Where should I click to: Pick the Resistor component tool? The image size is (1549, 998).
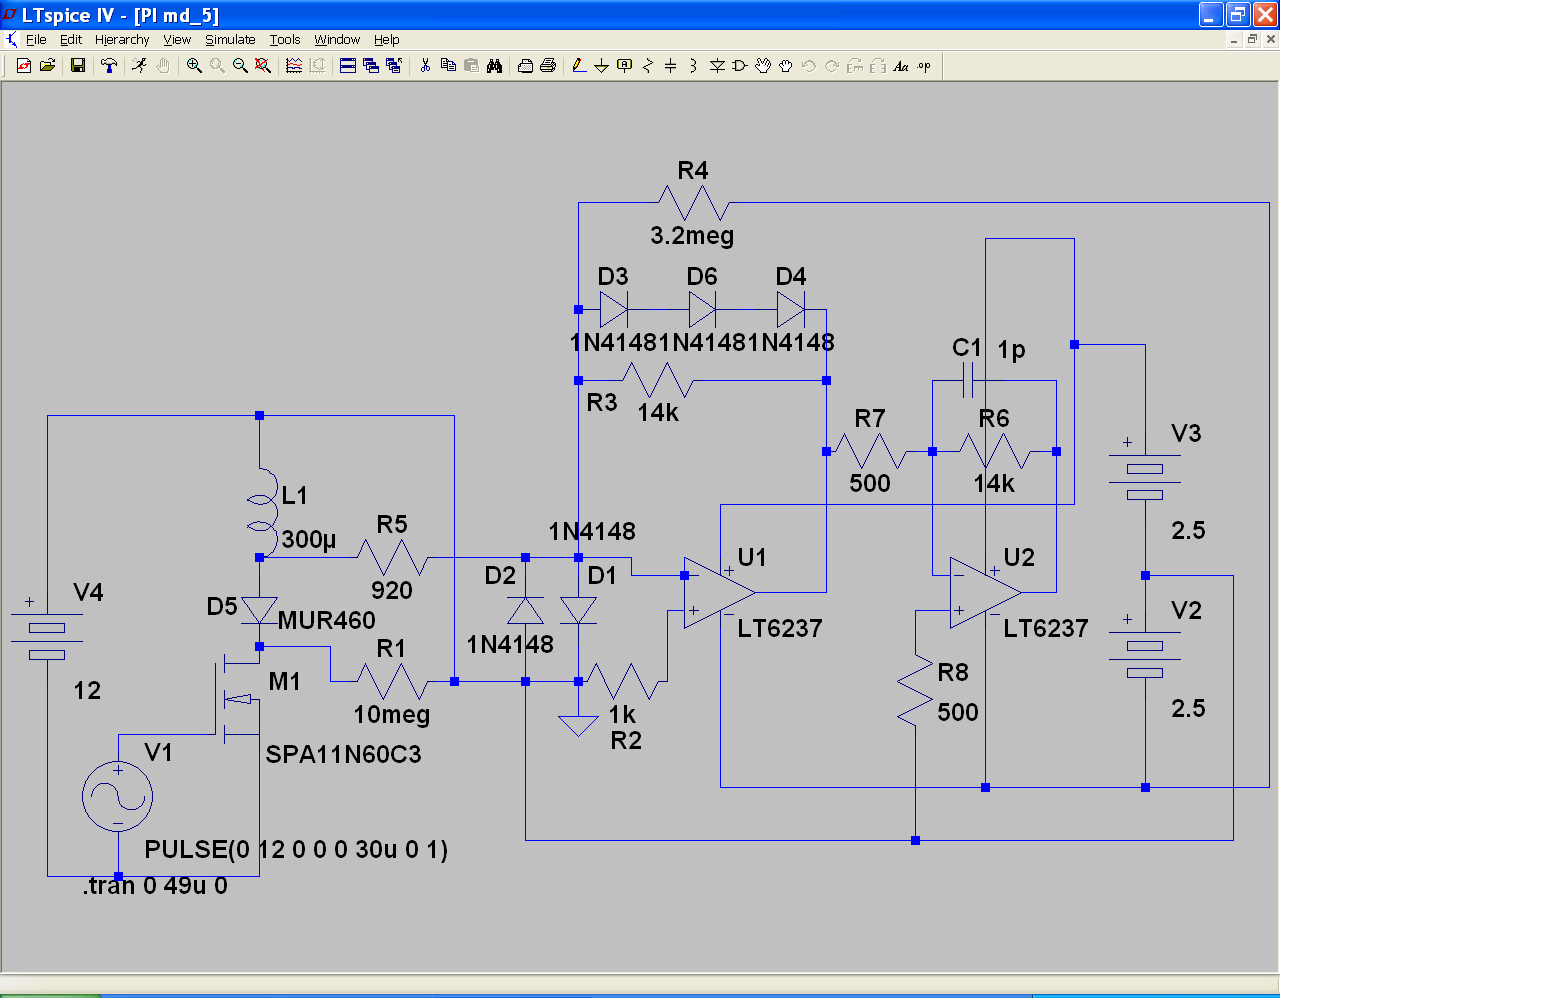[648, 66]
